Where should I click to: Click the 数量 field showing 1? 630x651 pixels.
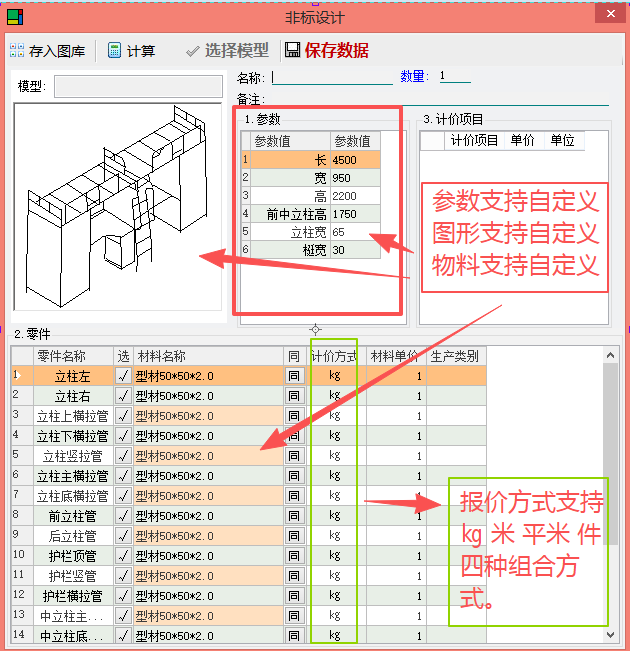coord(455,76)
